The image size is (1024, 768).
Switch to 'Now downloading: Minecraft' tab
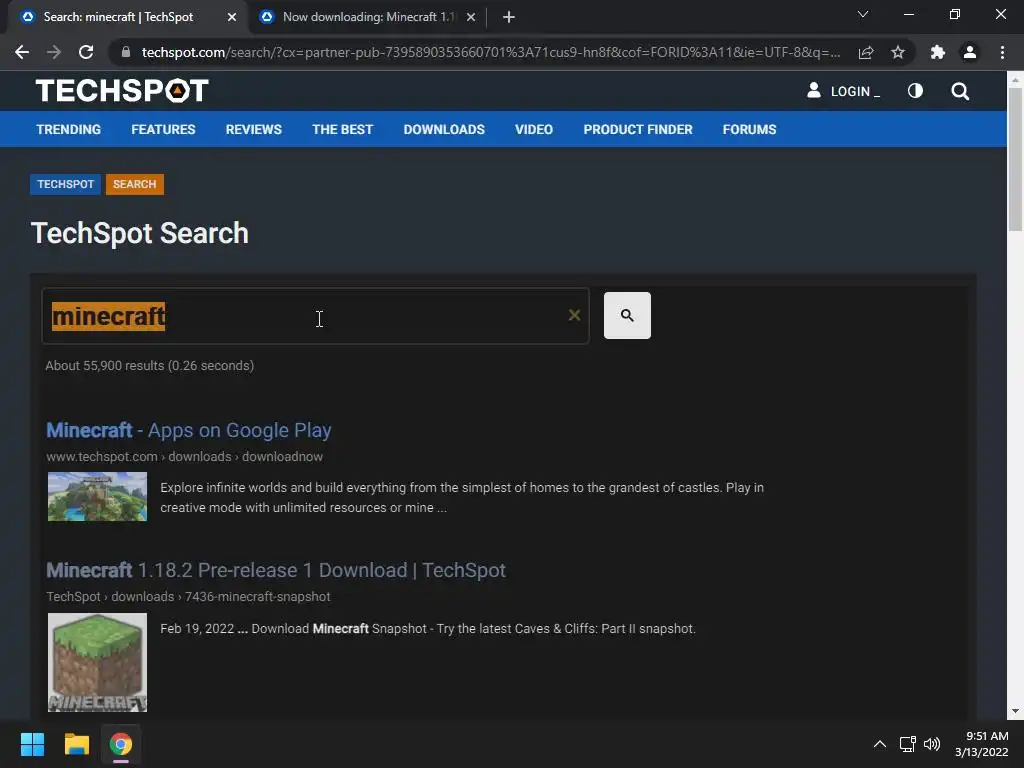368,17
